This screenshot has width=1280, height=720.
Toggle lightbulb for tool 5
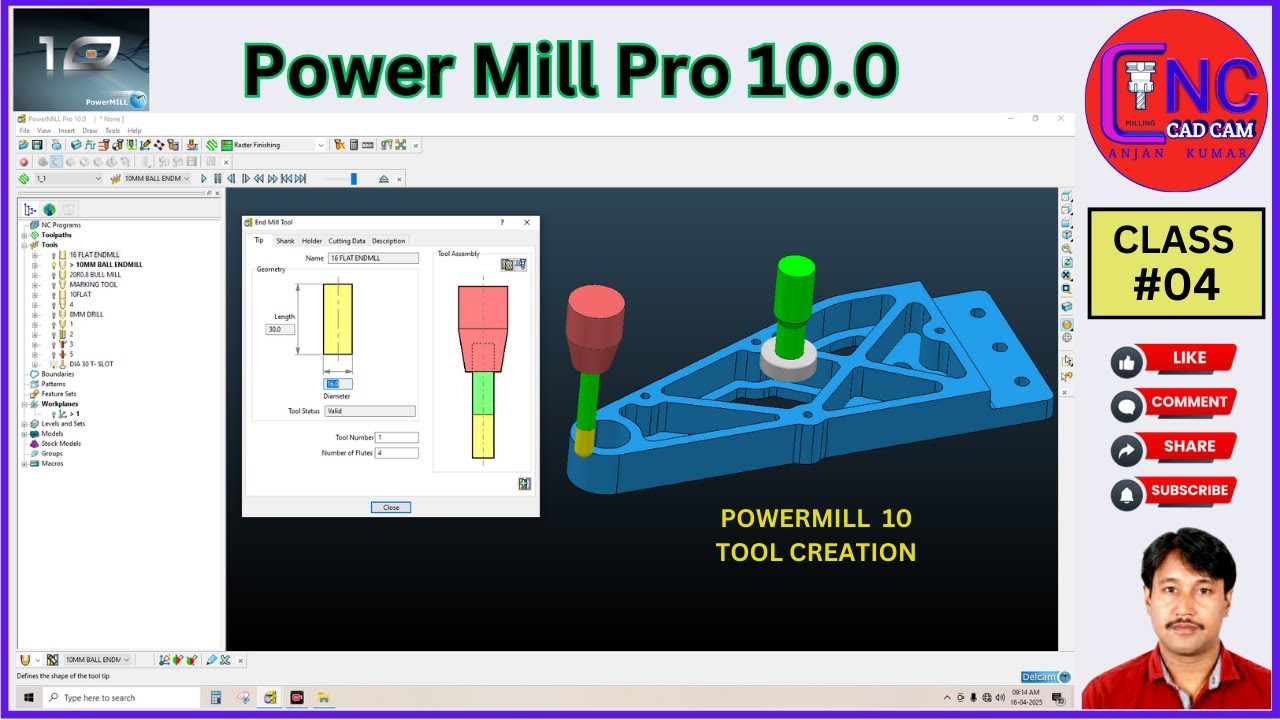[54, 354]
